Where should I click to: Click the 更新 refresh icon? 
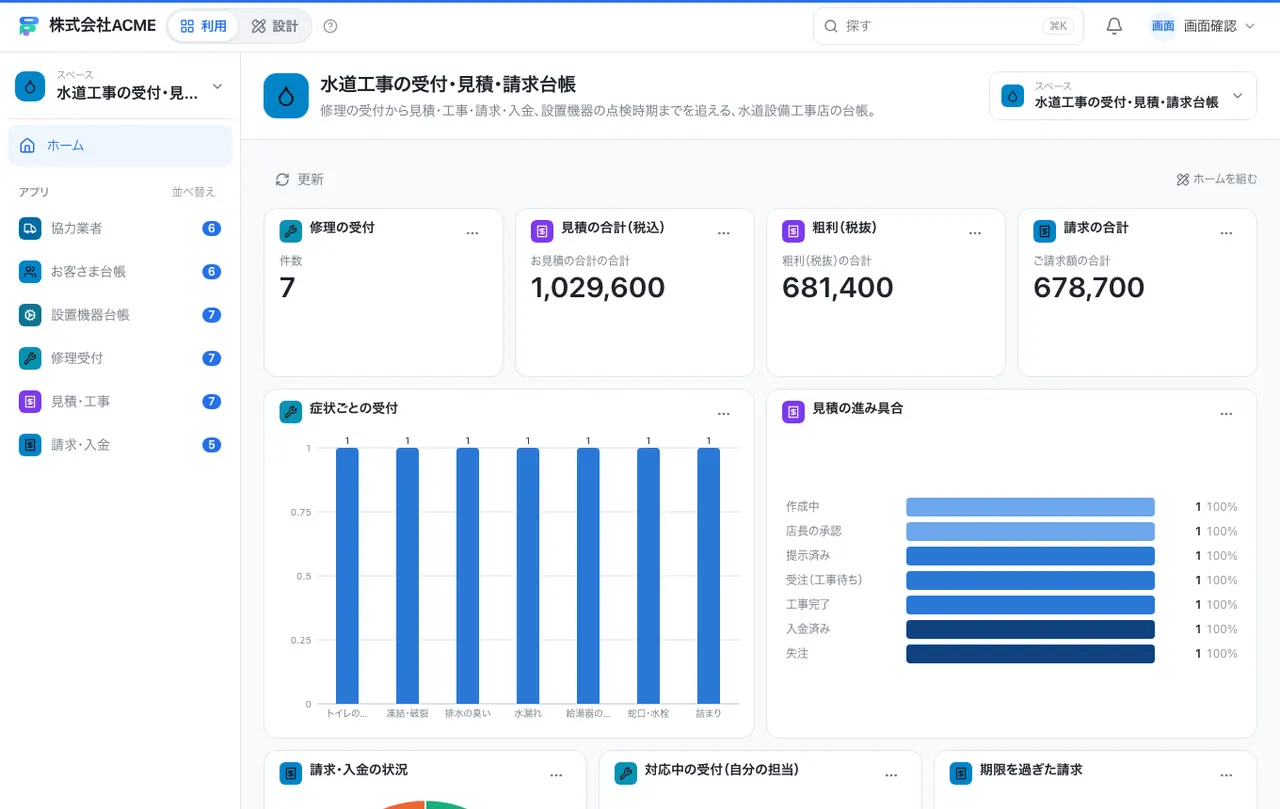[282, 179]
